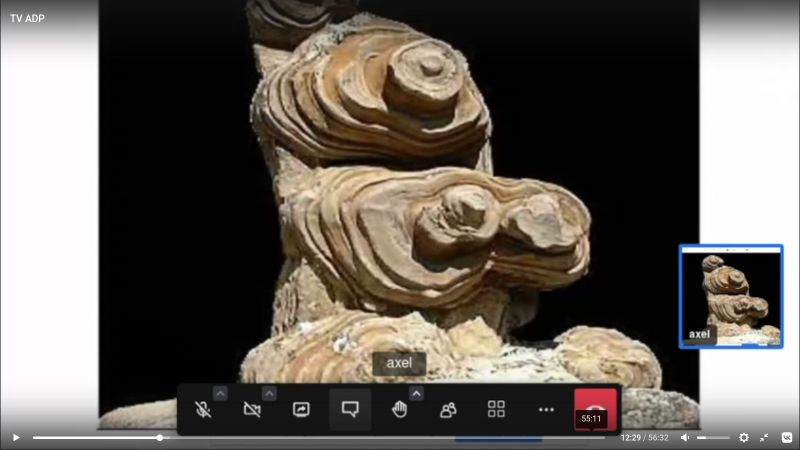The width and height of the screenshot is (800, 450).
Task: Hang up with the red button
Action: (x=595, y=409)
